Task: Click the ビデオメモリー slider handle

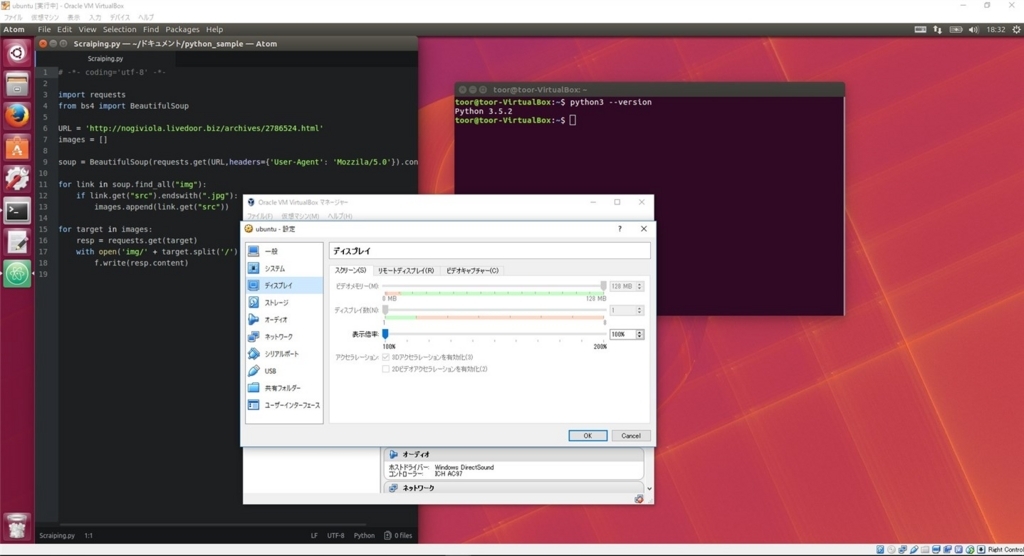Action: (x=603, y=286)
